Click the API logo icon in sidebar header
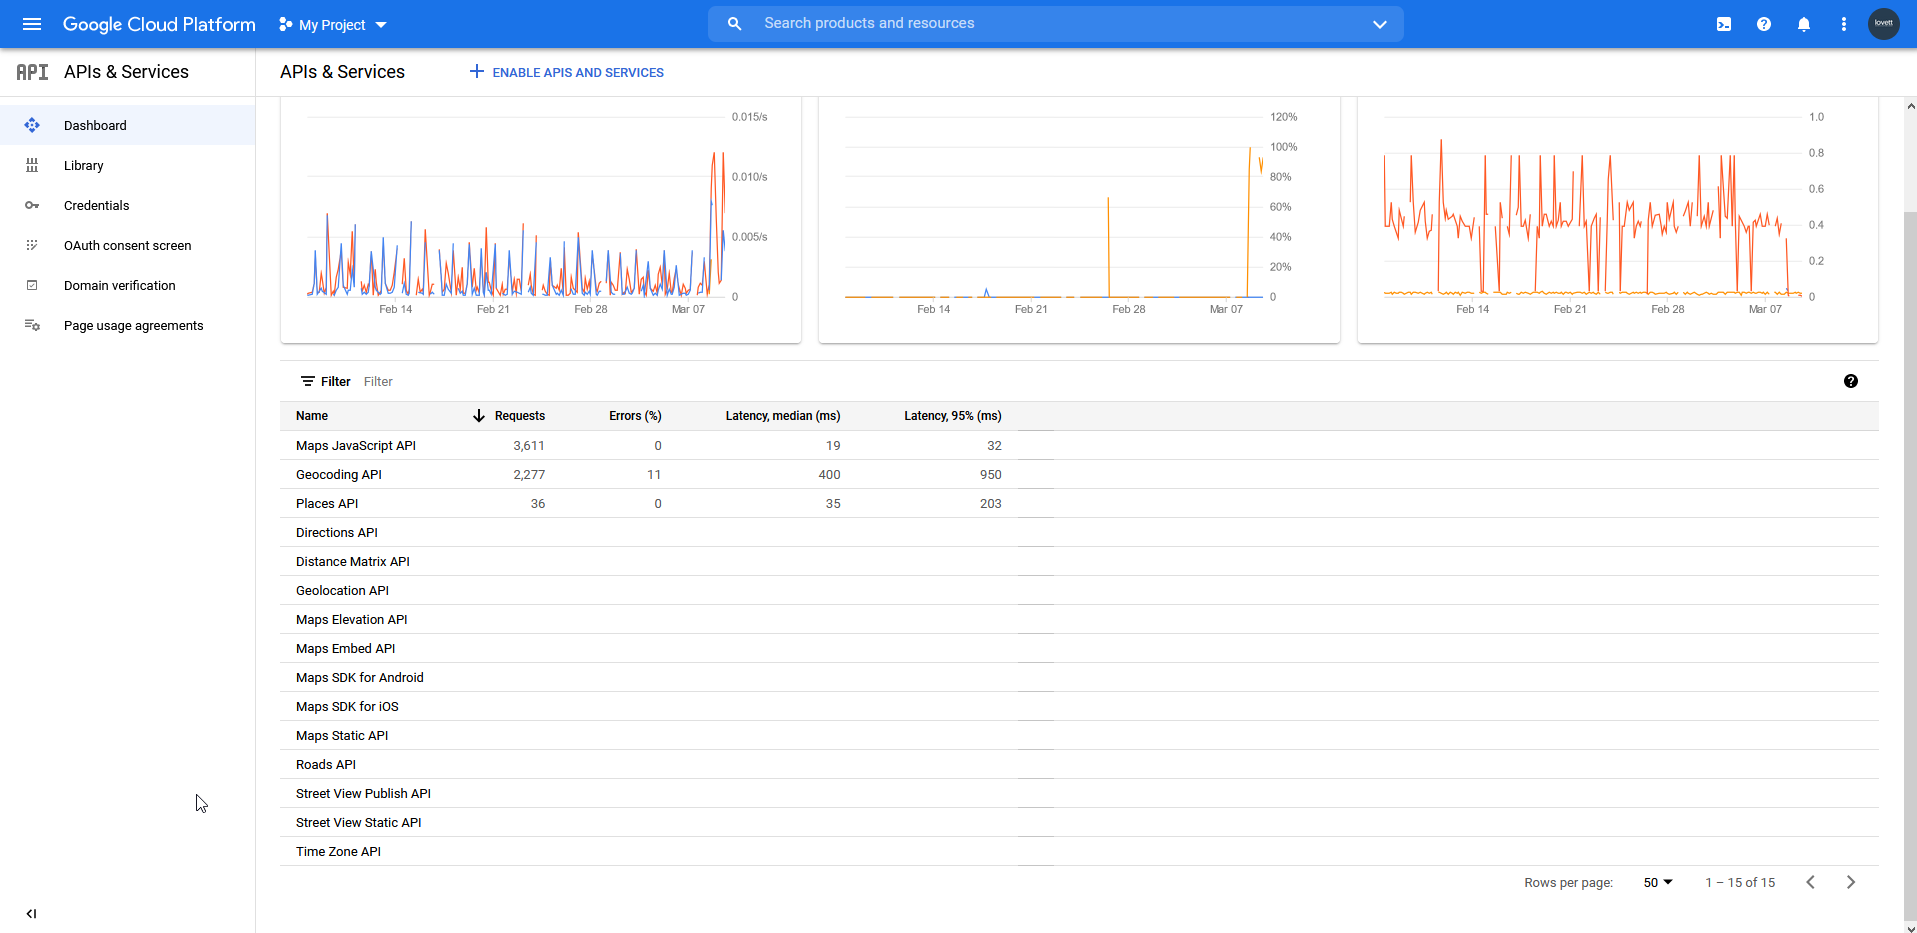The image size is (1917, 933). 32,72
